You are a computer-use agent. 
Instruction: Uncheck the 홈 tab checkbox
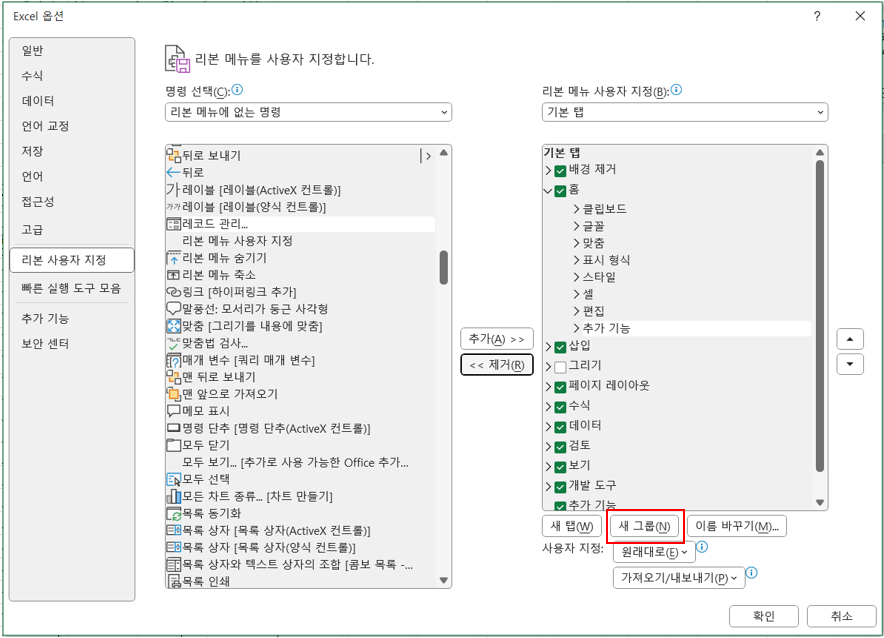pyautogui.click(x=560, y=191)
